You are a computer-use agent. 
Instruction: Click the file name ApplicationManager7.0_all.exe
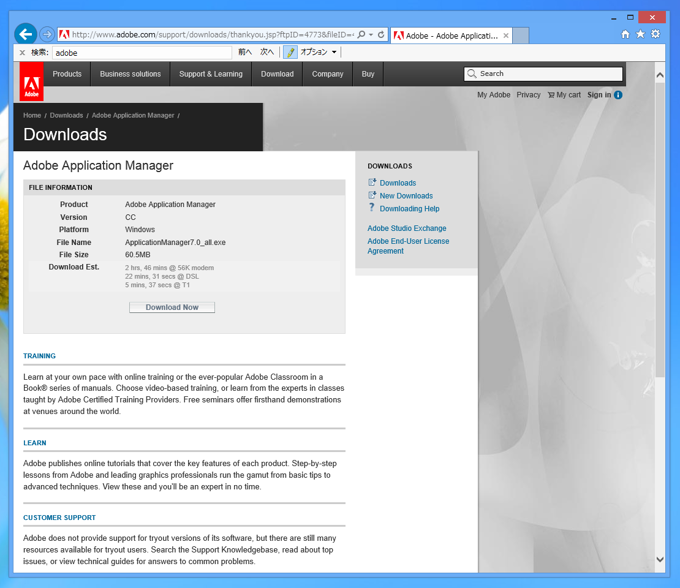coord(175,242)
